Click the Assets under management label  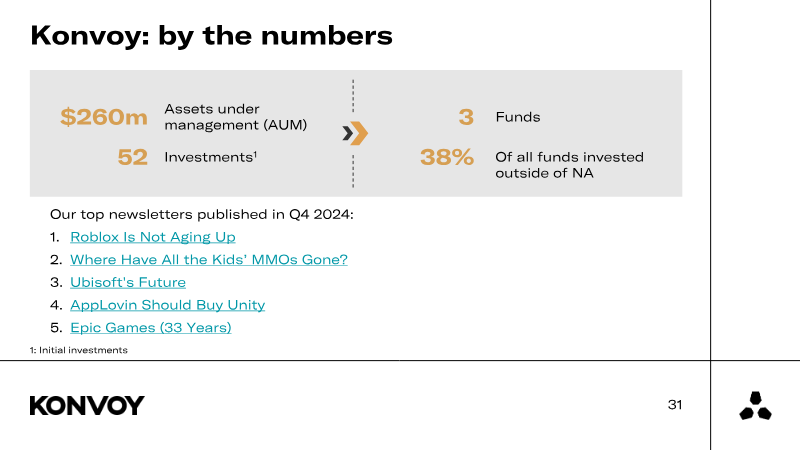point(236,117)
